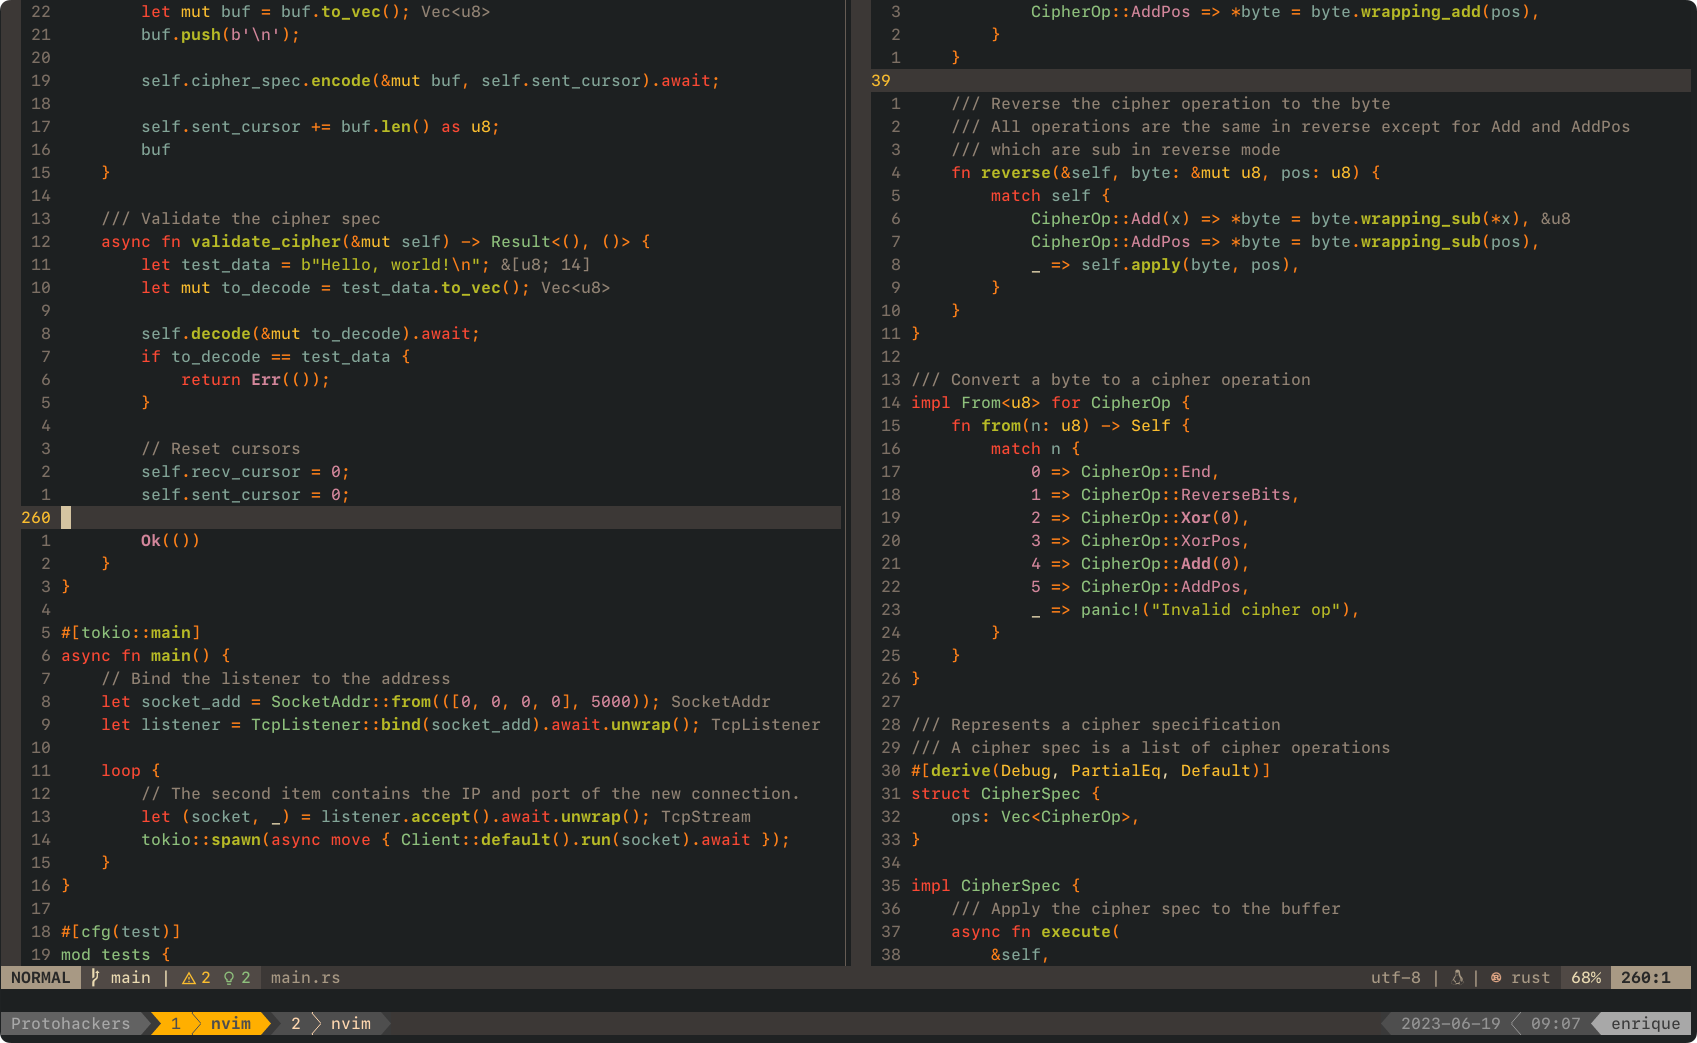Click the 'match self {' line

1051,196
